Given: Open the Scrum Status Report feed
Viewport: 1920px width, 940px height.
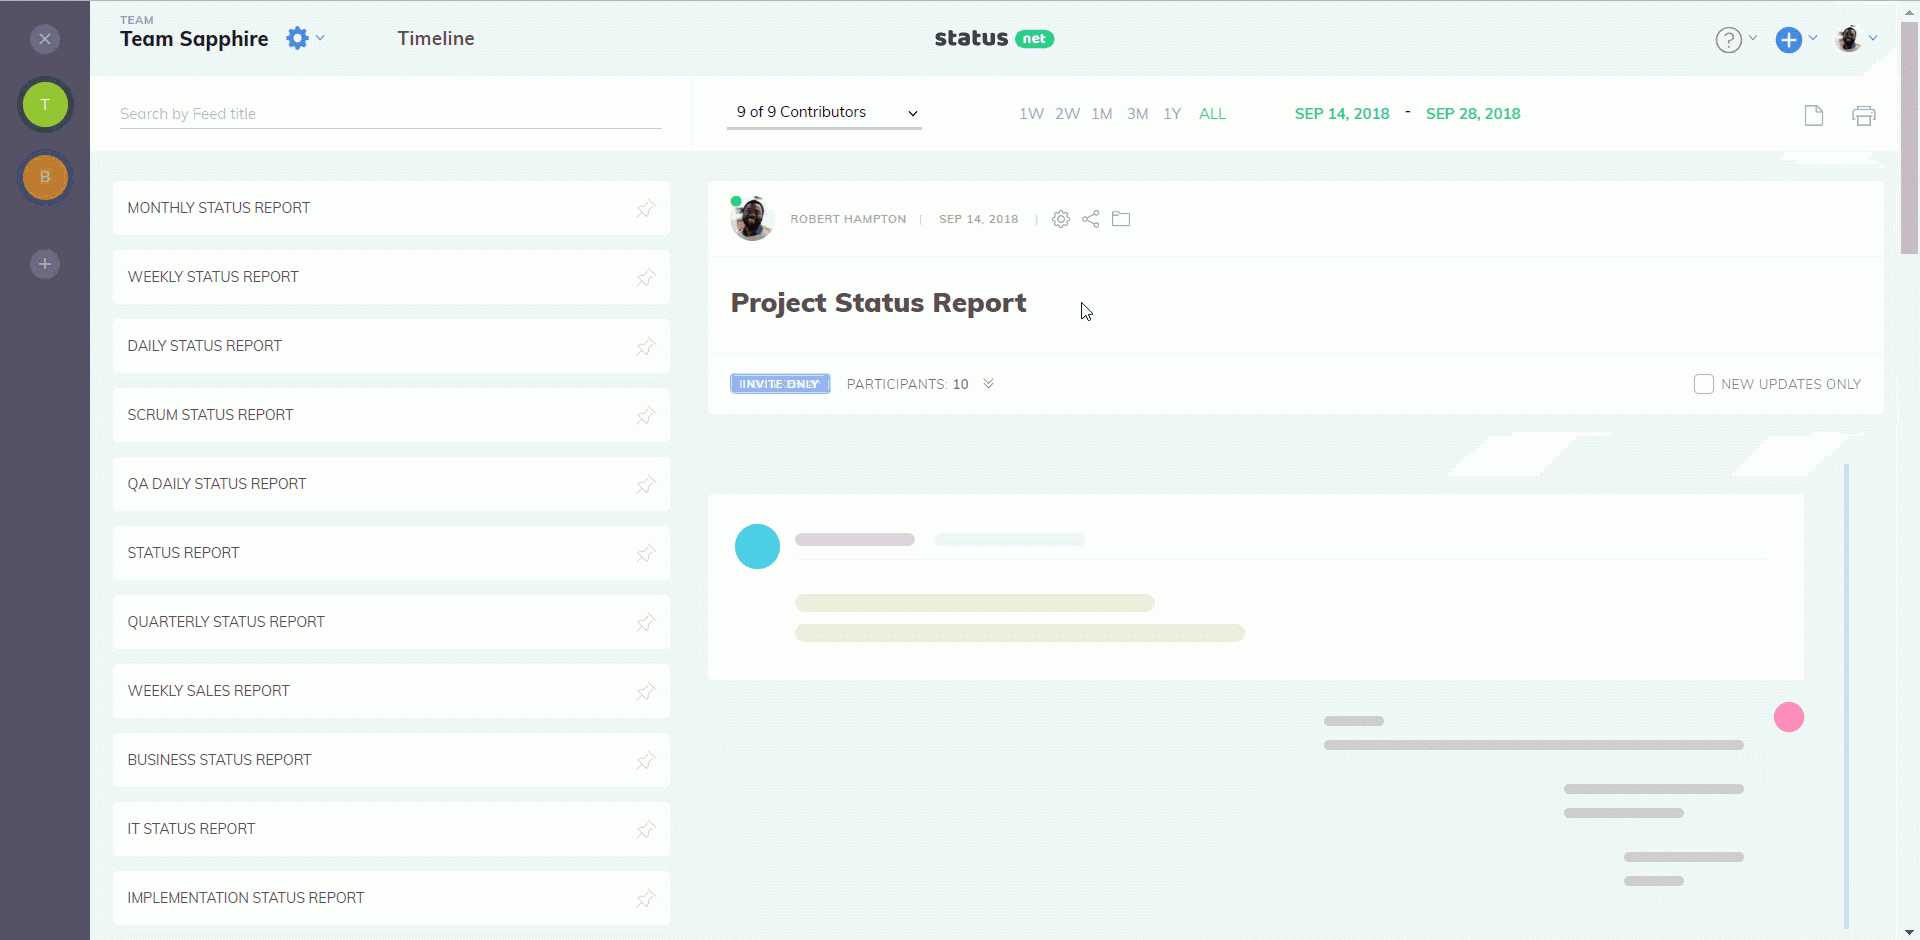Looking at the screenshot, I should coord(210,415).
